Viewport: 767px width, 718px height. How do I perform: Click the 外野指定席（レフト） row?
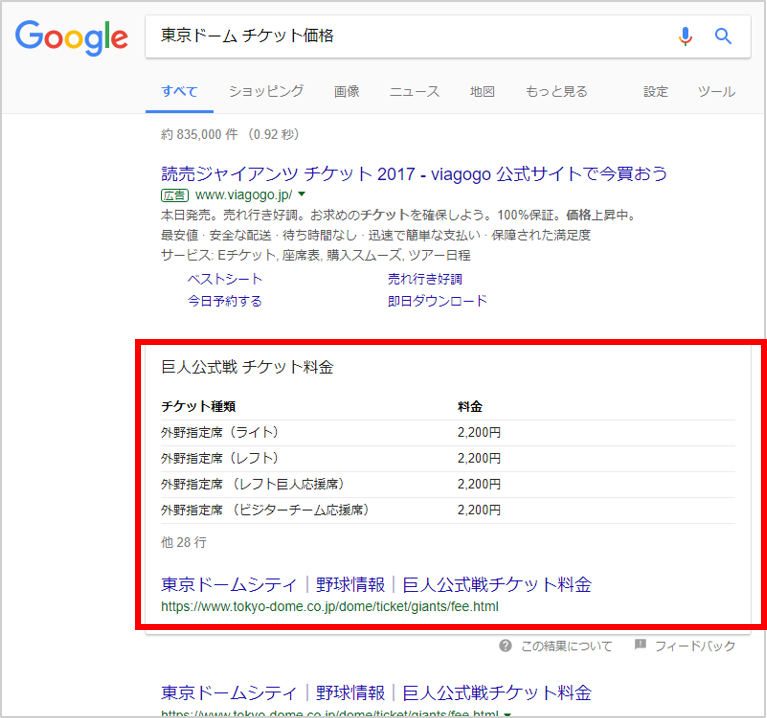(x=448, y=458)
